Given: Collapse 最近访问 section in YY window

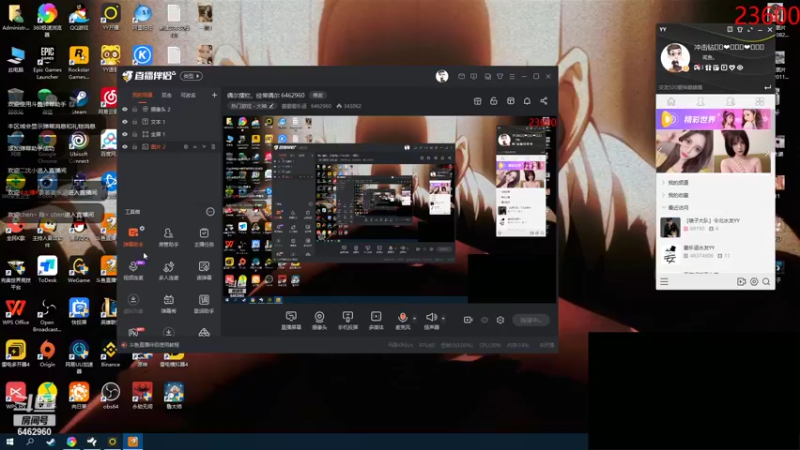Looking at the screenshot, I should (676, 207).
